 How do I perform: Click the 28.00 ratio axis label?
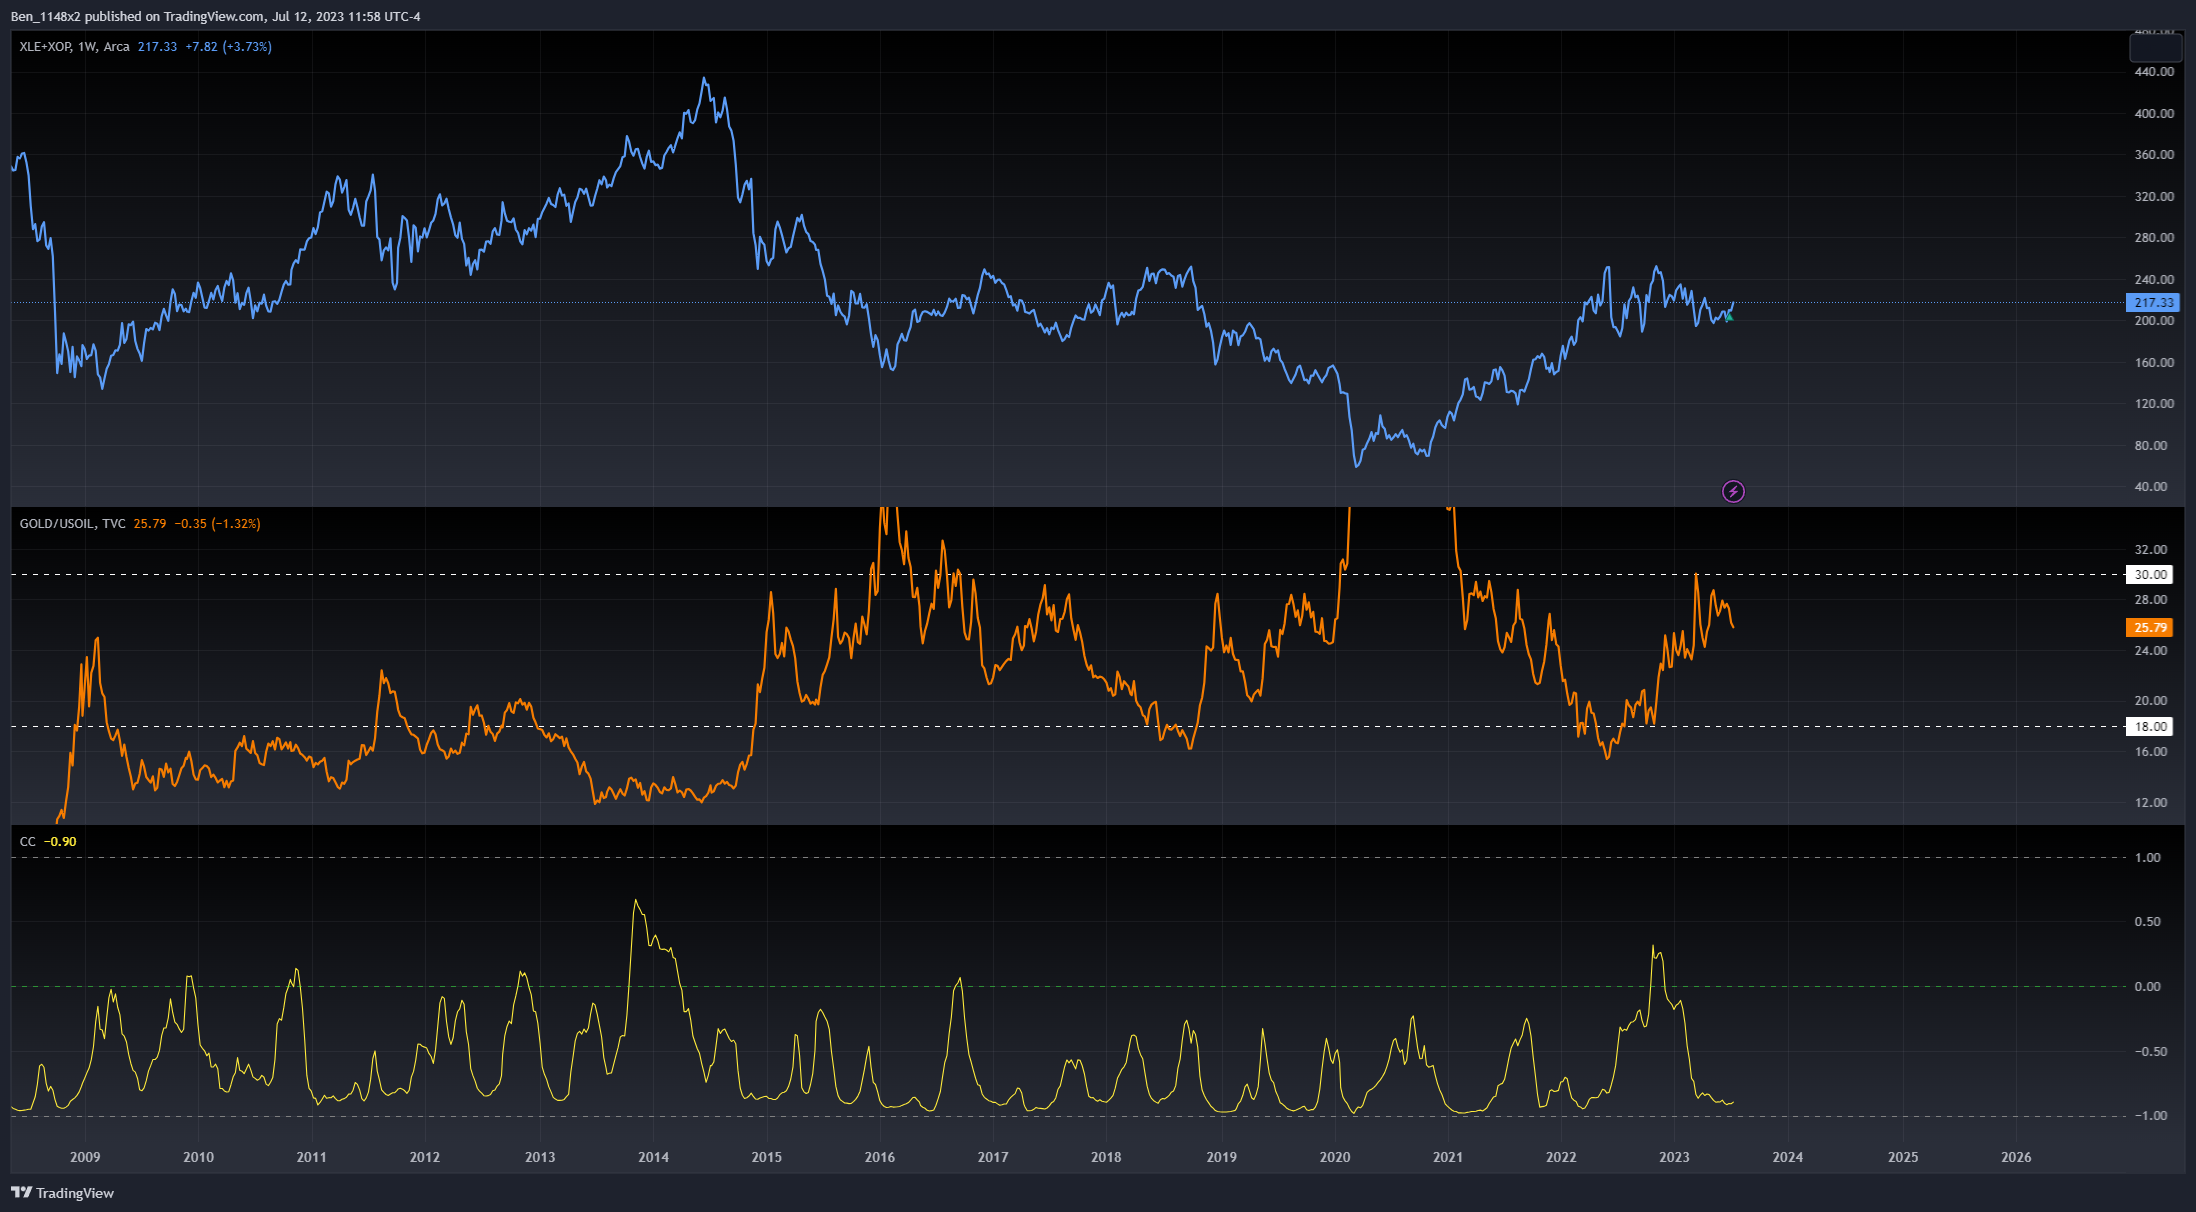tap(2151, 600)
